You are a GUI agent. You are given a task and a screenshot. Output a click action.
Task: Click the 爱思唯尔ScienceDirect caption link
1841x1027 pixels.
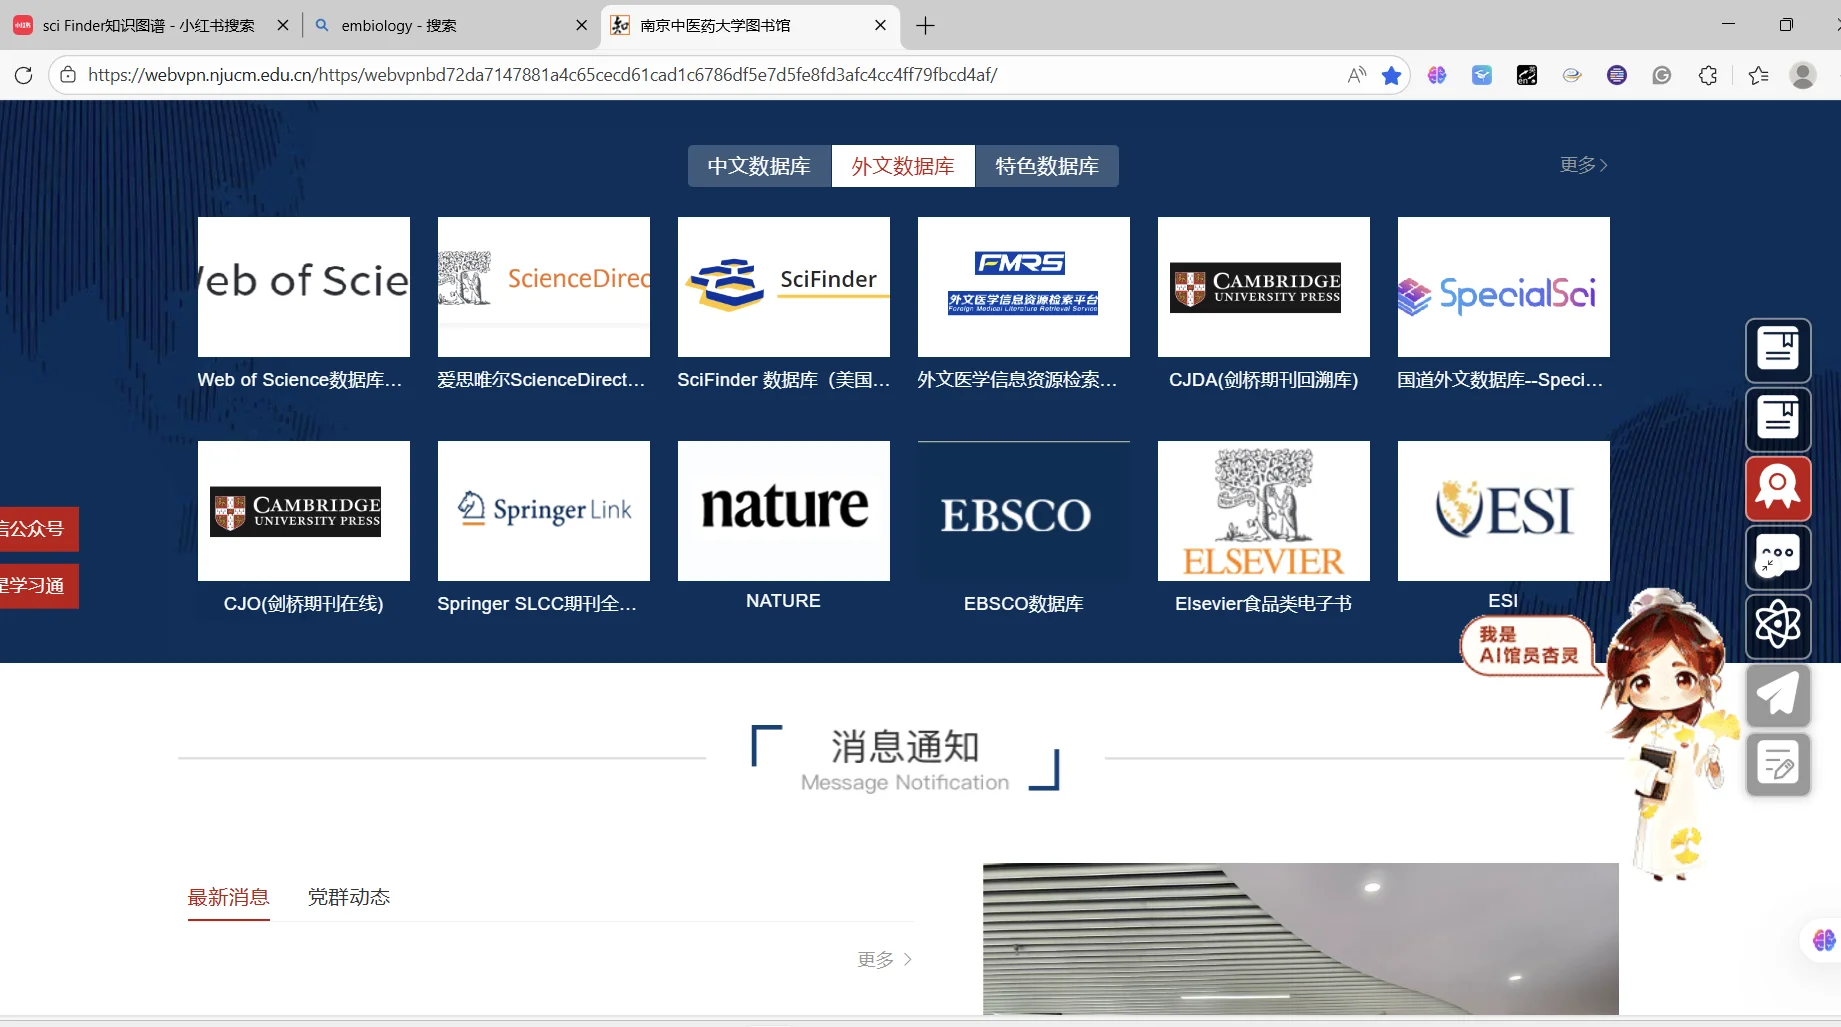coord(541,380)
